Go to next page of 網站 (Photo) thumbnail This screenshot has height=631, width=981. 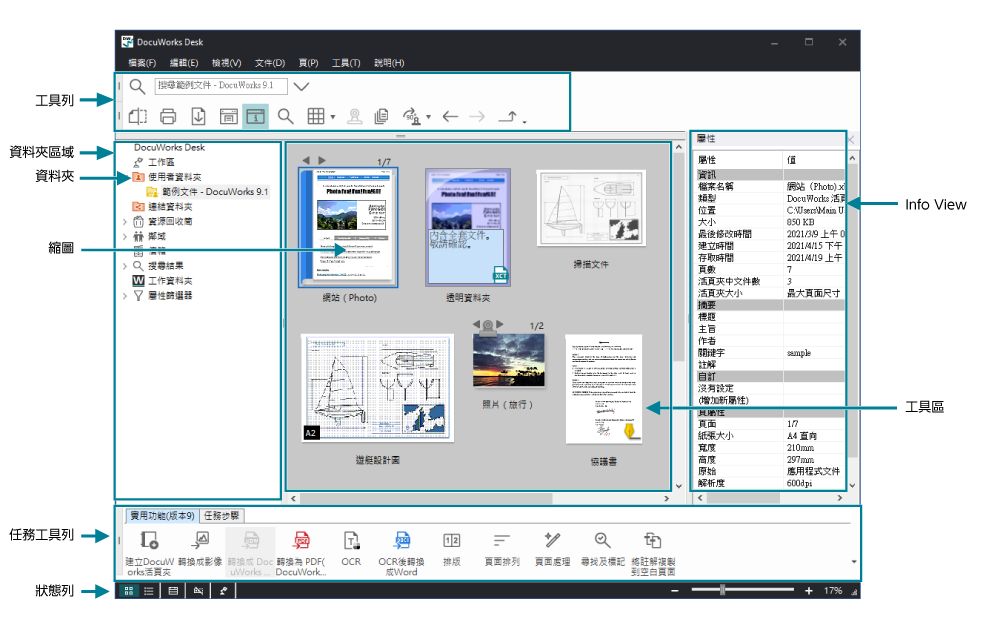click(322, 161)
